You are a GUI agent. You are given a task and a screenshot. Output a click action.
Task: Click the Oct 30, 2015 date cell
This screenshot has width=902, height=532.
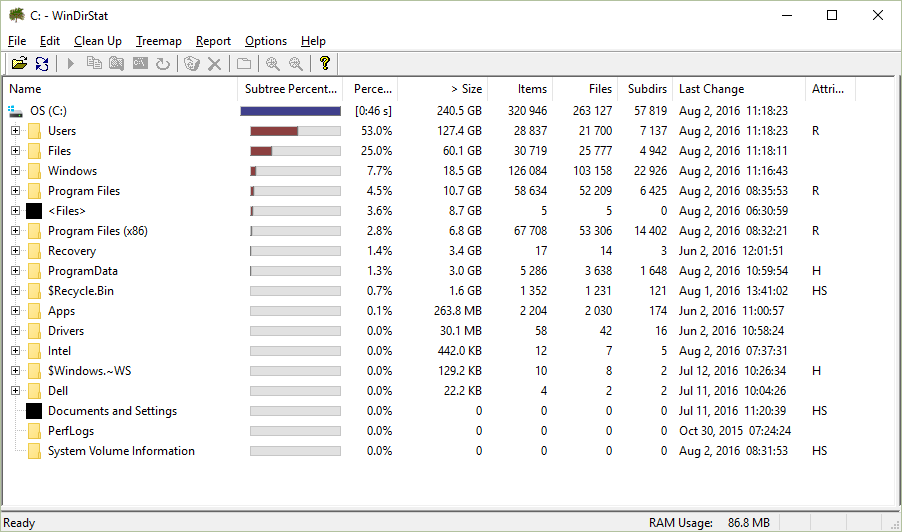[735, 431]
